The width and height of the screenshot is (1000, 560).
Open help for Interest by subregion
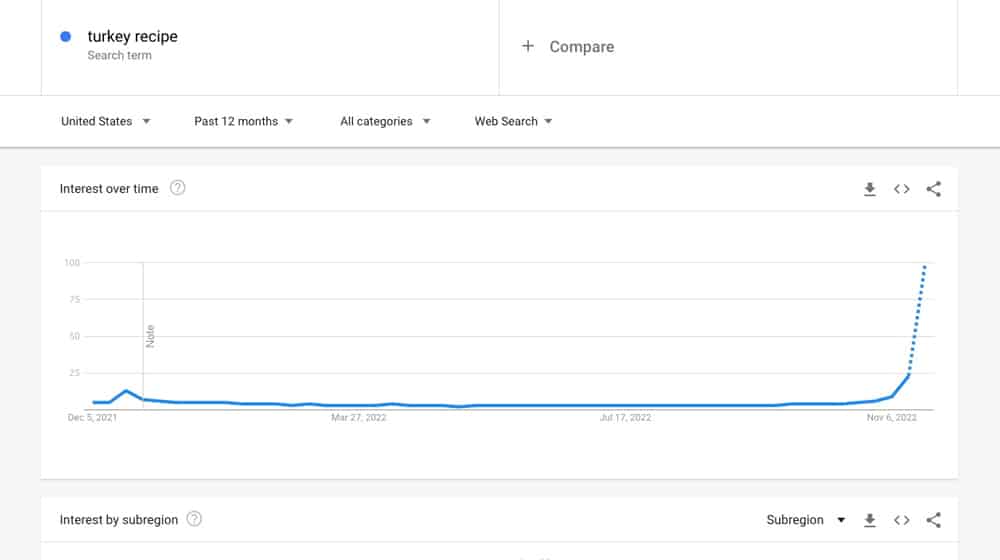[x=194, y=519]
